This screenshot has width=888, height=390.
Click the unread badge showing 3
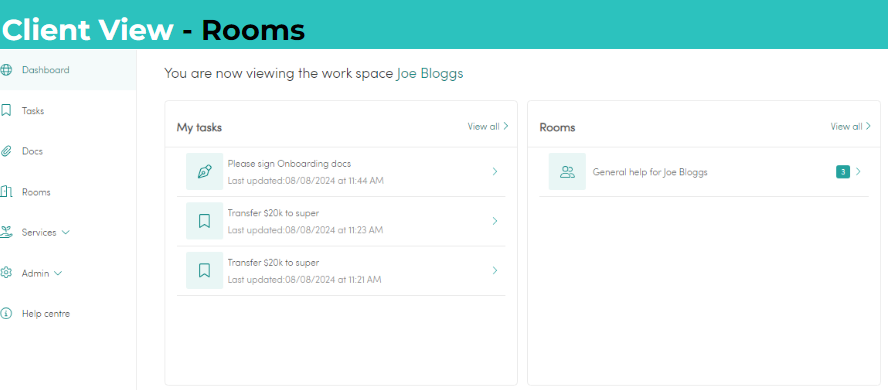point(843,172)
